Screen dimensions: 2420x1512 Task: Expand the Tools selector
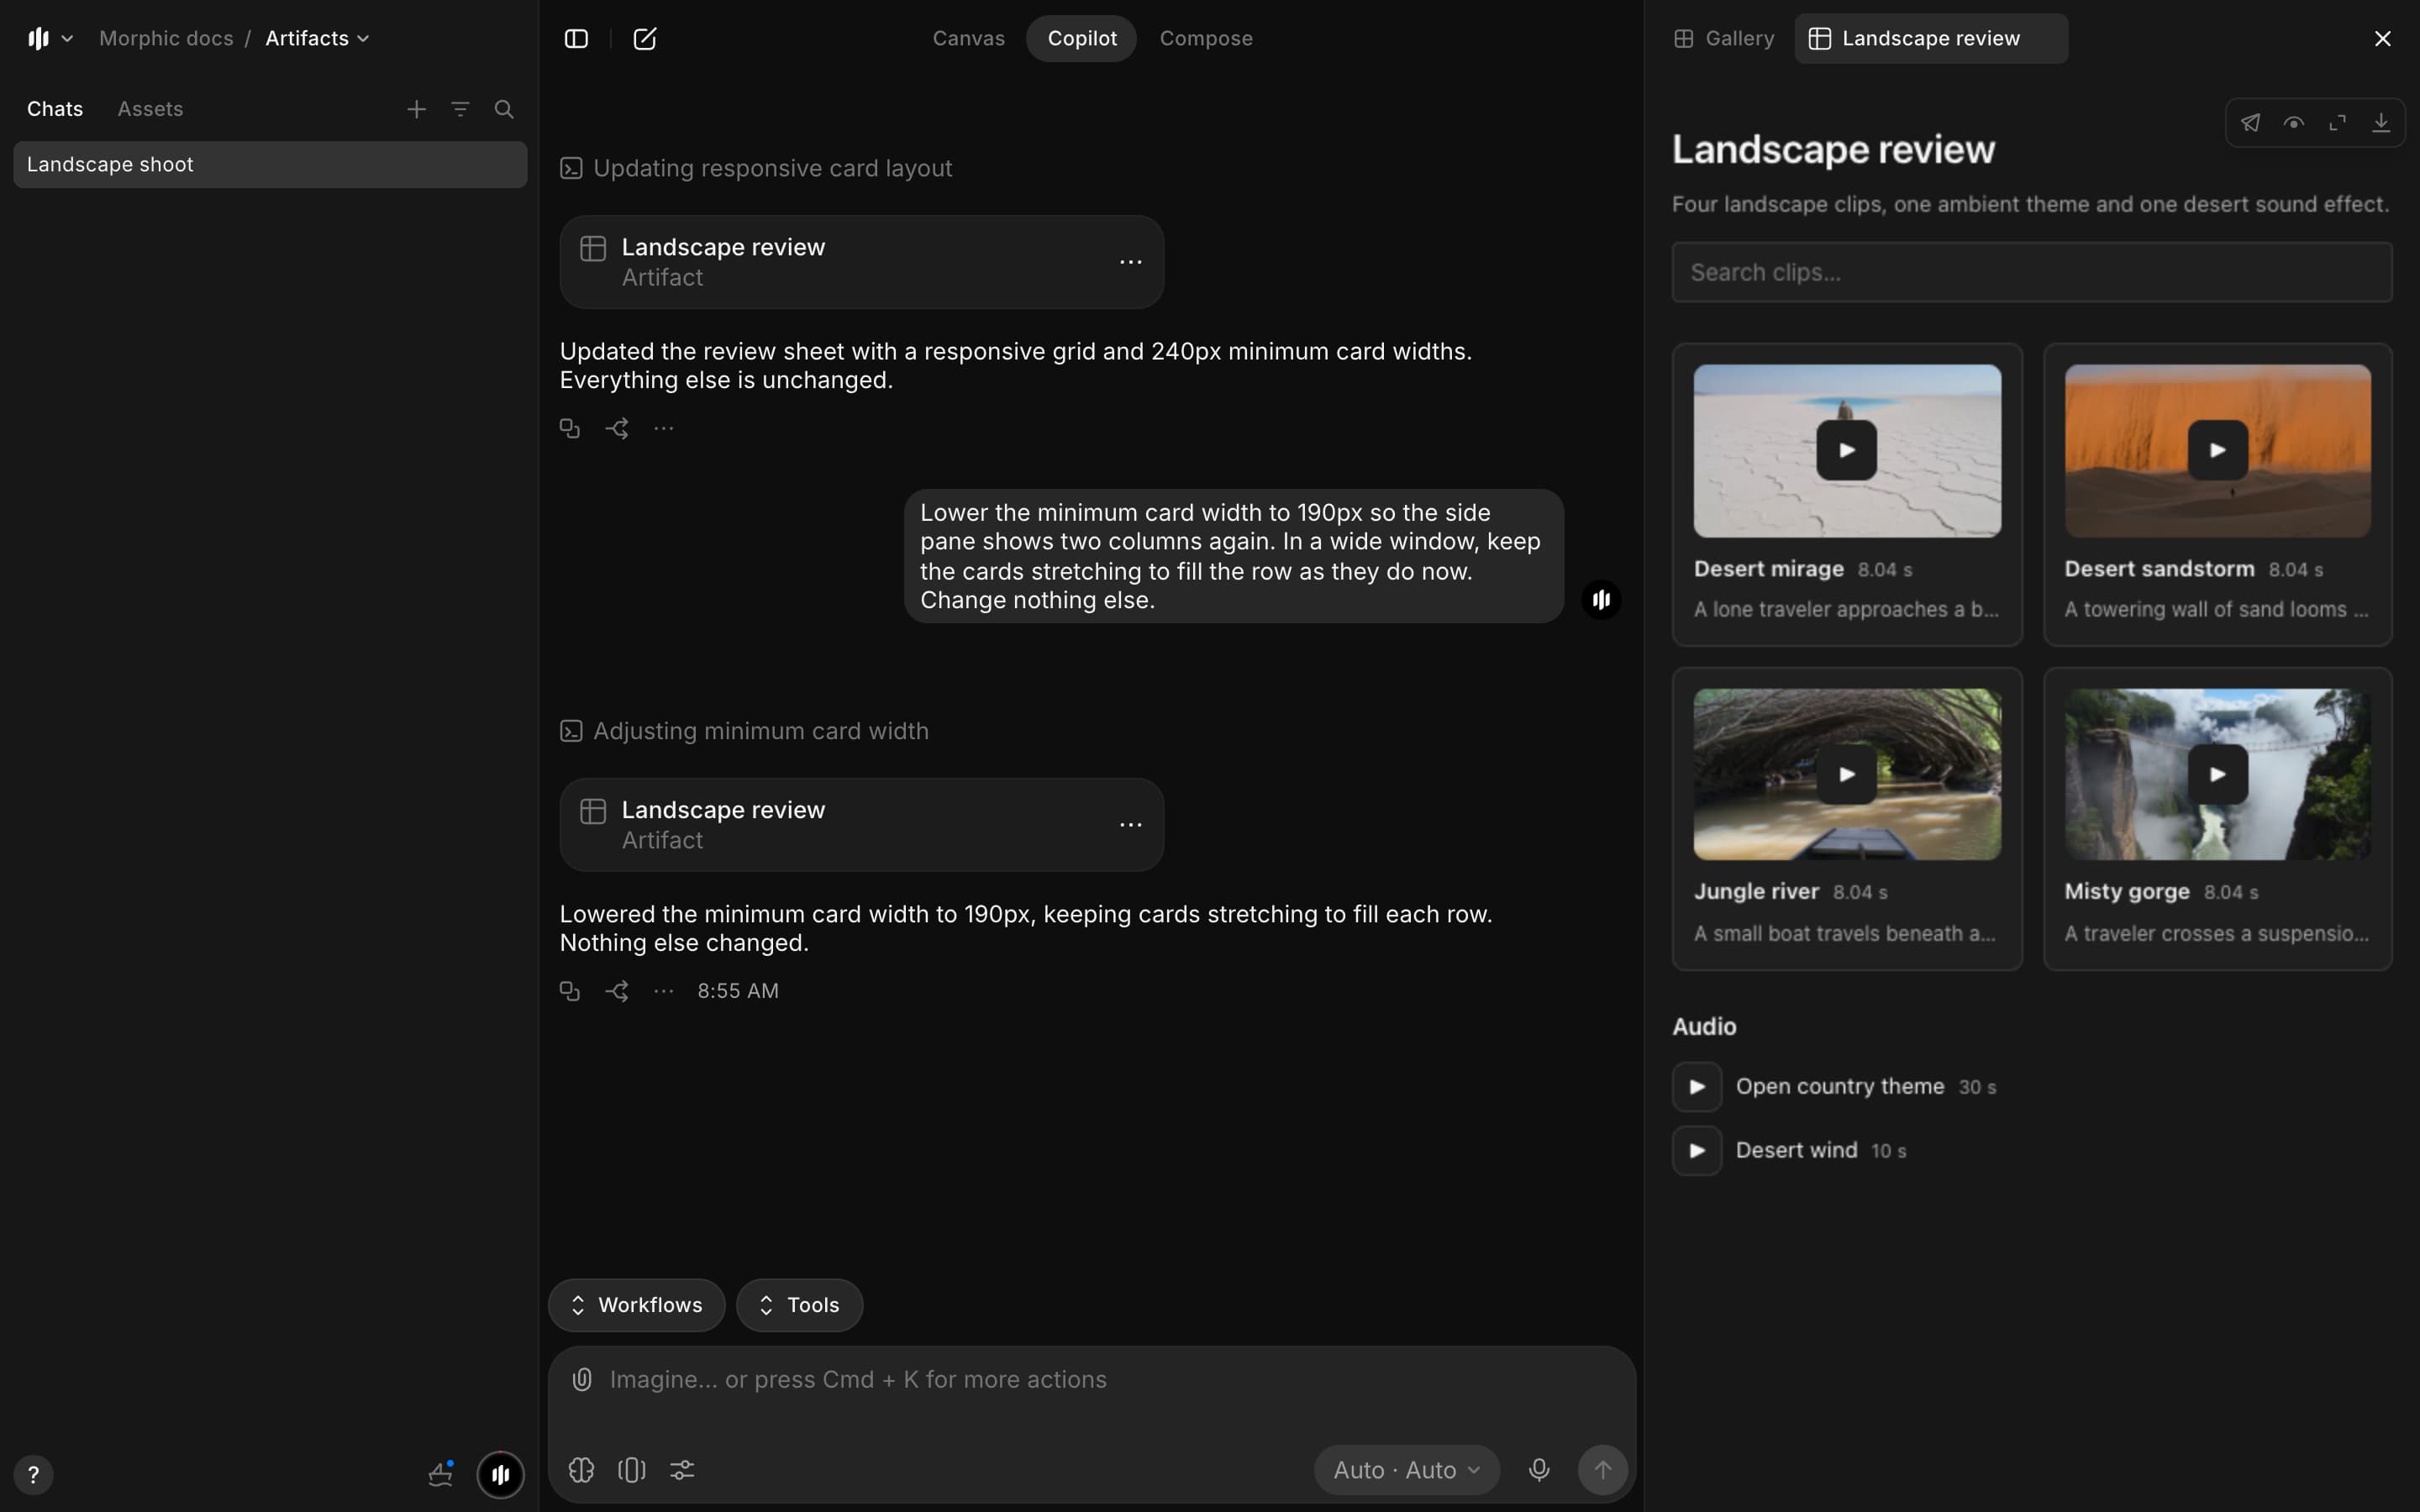pos(799,1305)
